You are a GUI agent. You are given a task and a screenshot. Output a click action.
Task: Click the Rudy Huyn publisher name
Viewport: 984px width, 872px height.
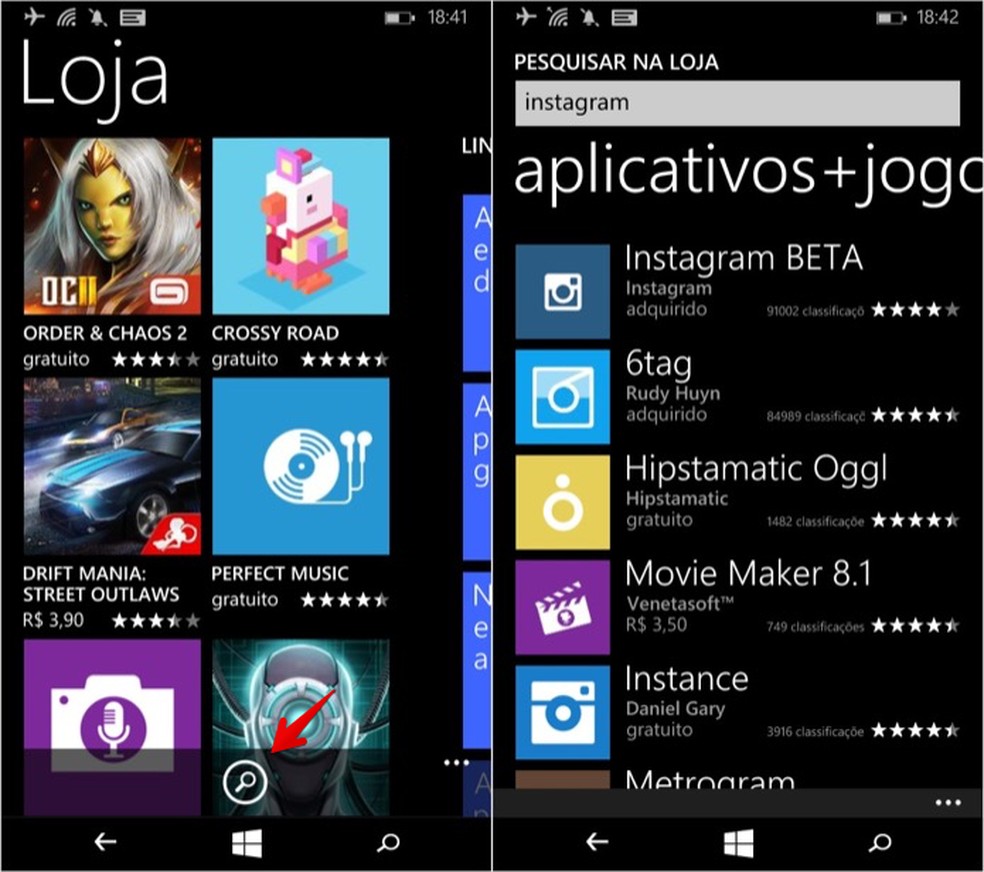tap(673, 393)
